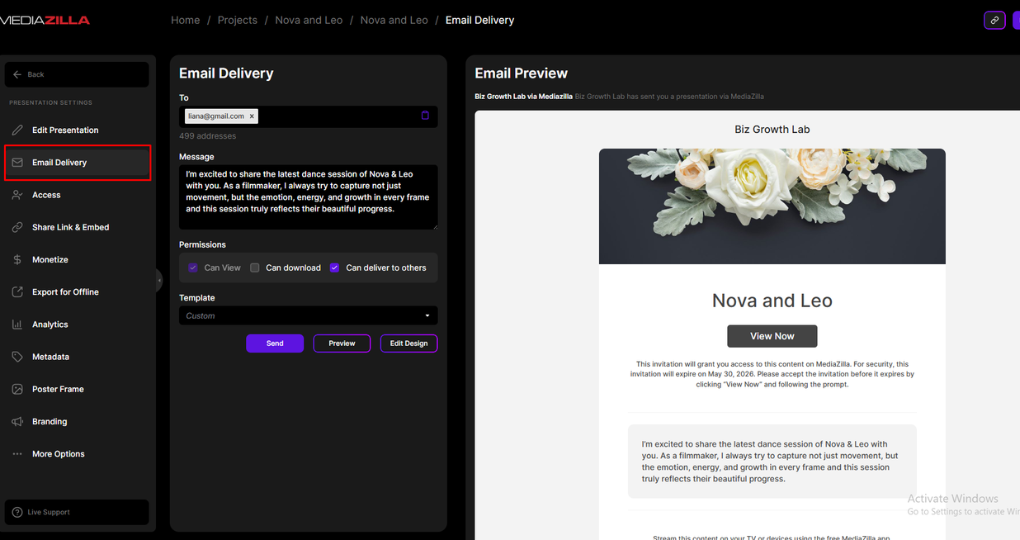Click the Access person icon
Viewport: 1020px width, 540px height.
[18, 195]
